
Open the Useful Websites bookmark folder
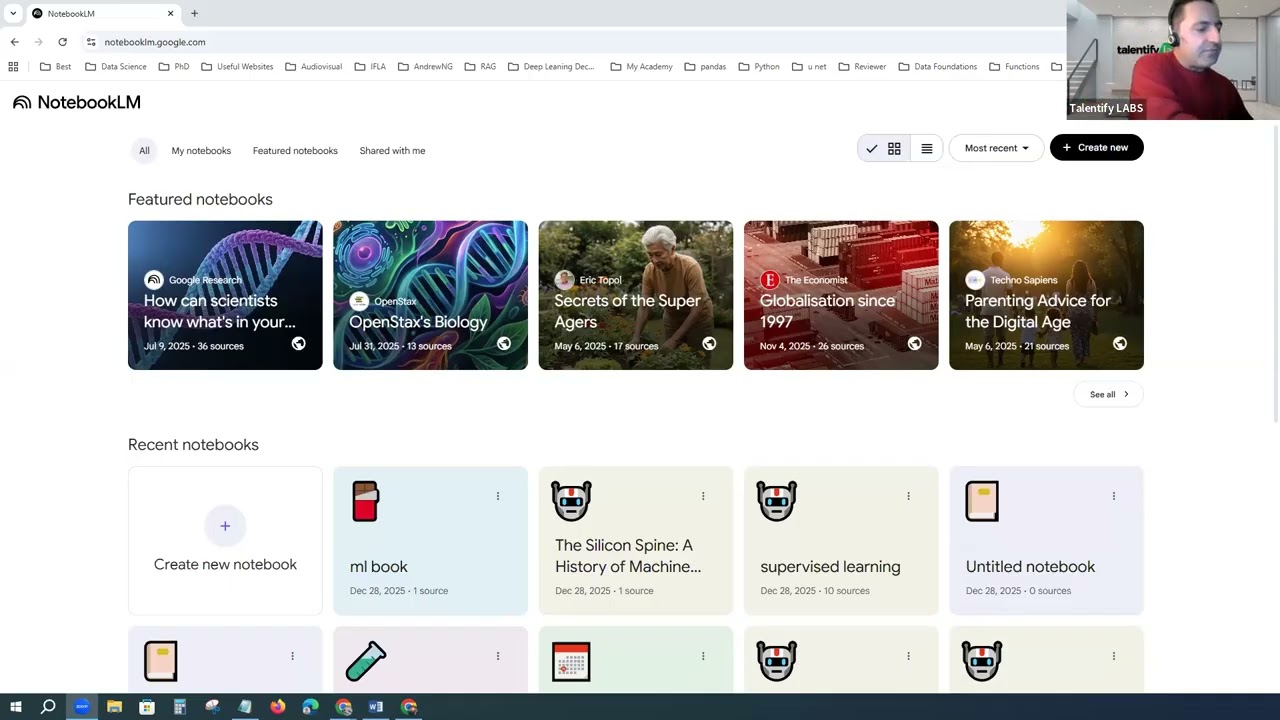coord(237,67)
